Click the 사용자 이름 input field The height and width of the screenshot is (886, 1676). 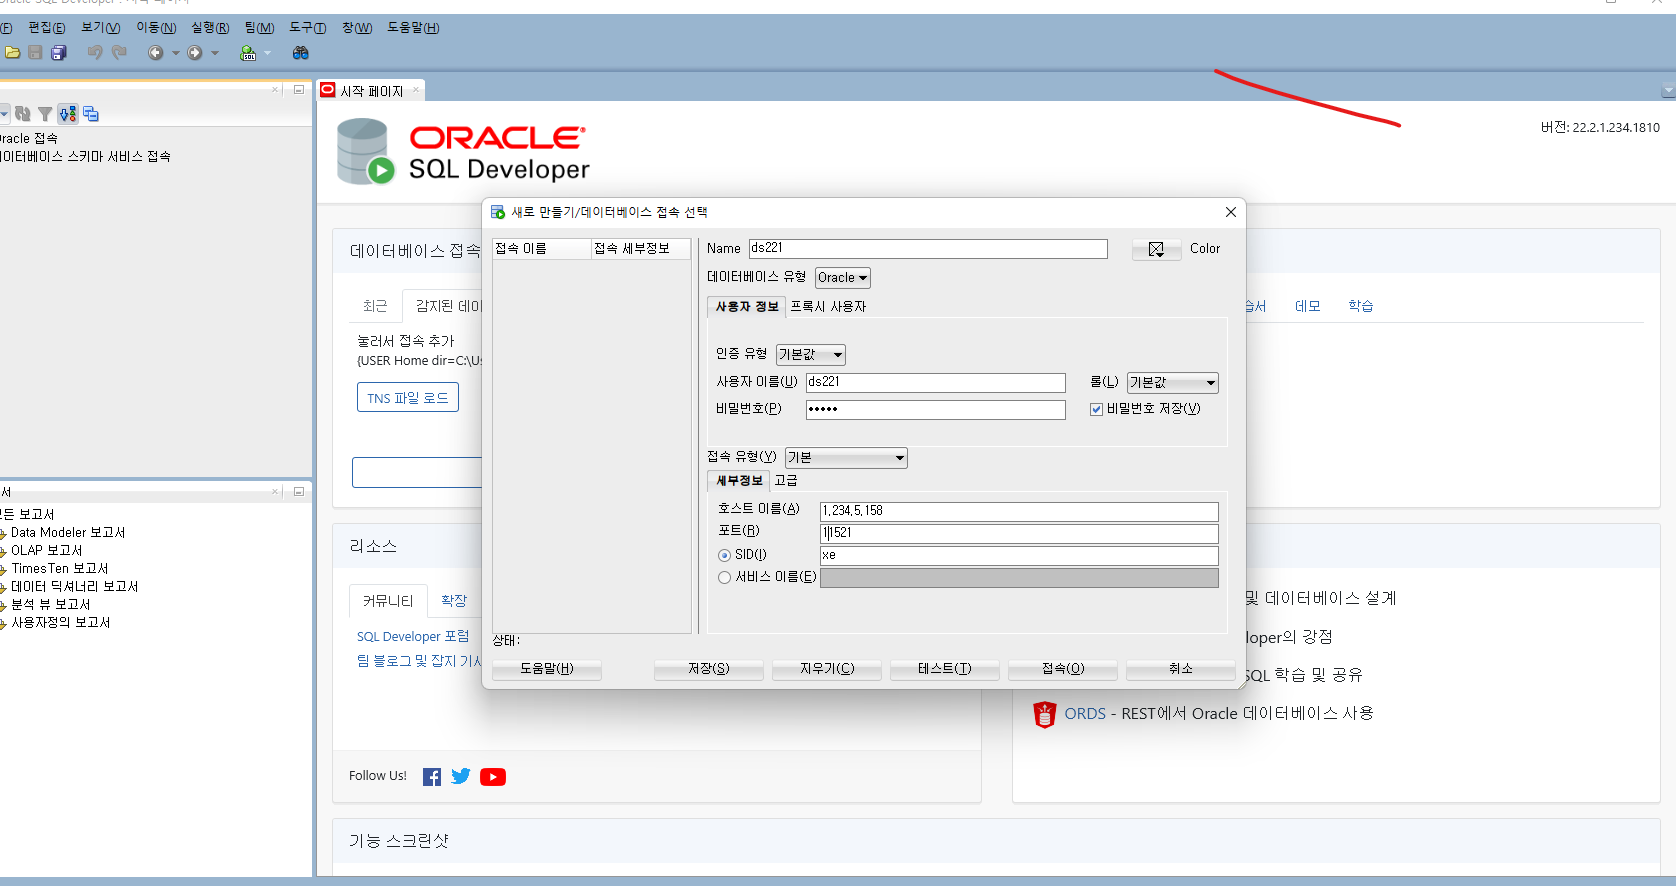point(936,383)
